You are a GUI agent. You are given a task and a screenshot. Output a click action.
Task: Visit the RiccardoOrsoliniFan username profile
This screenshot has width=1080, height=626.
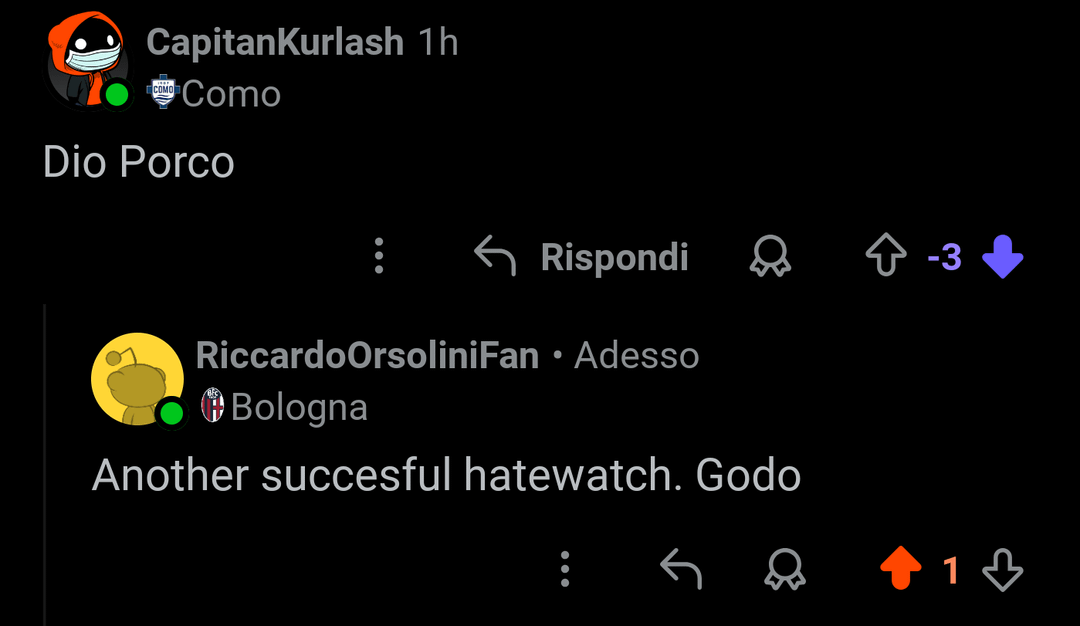[367, 355]
